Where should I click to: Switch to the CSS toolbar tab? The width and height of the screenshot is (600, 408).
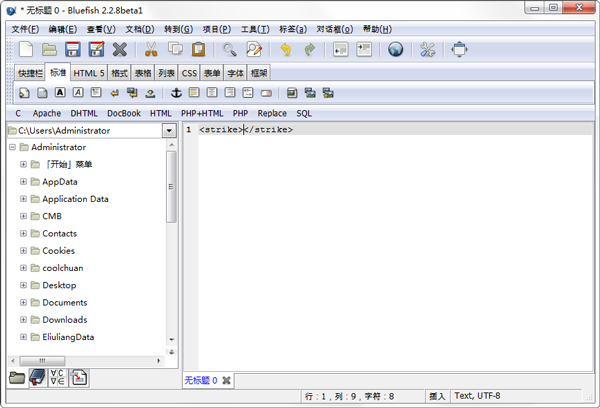click(x=189, y=73)
